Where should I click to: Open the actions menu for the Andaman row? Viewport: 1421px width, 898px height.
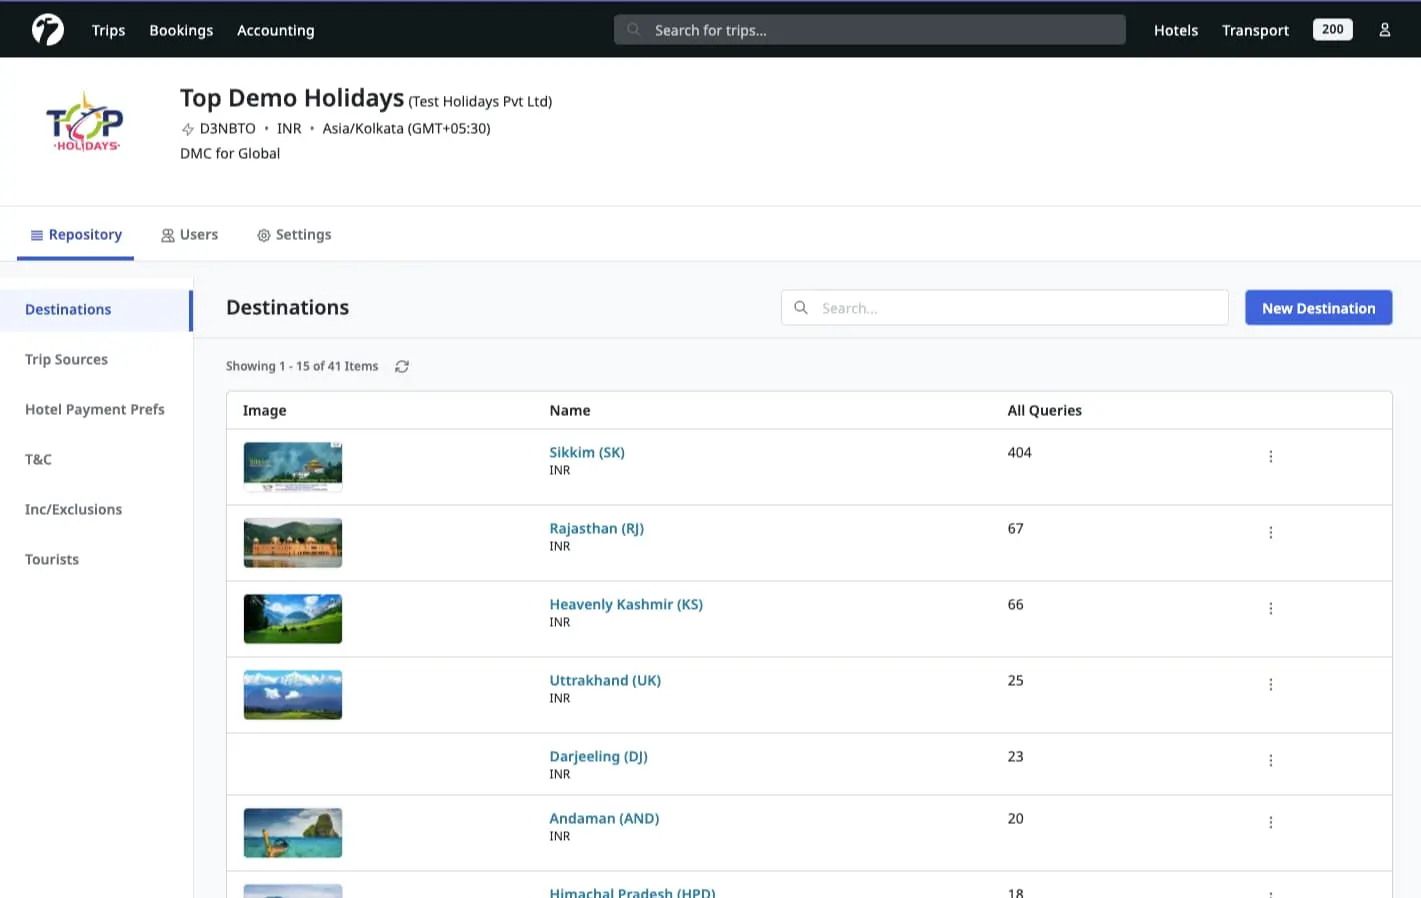tap(1270, 822)
